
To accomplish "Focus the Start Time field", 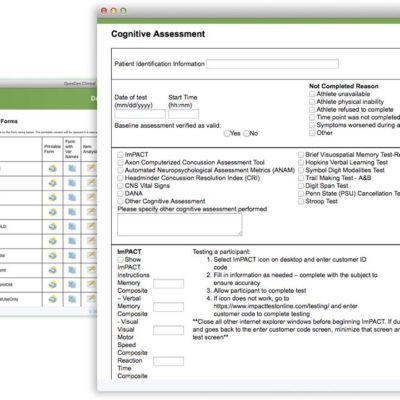I will point(184,114).
